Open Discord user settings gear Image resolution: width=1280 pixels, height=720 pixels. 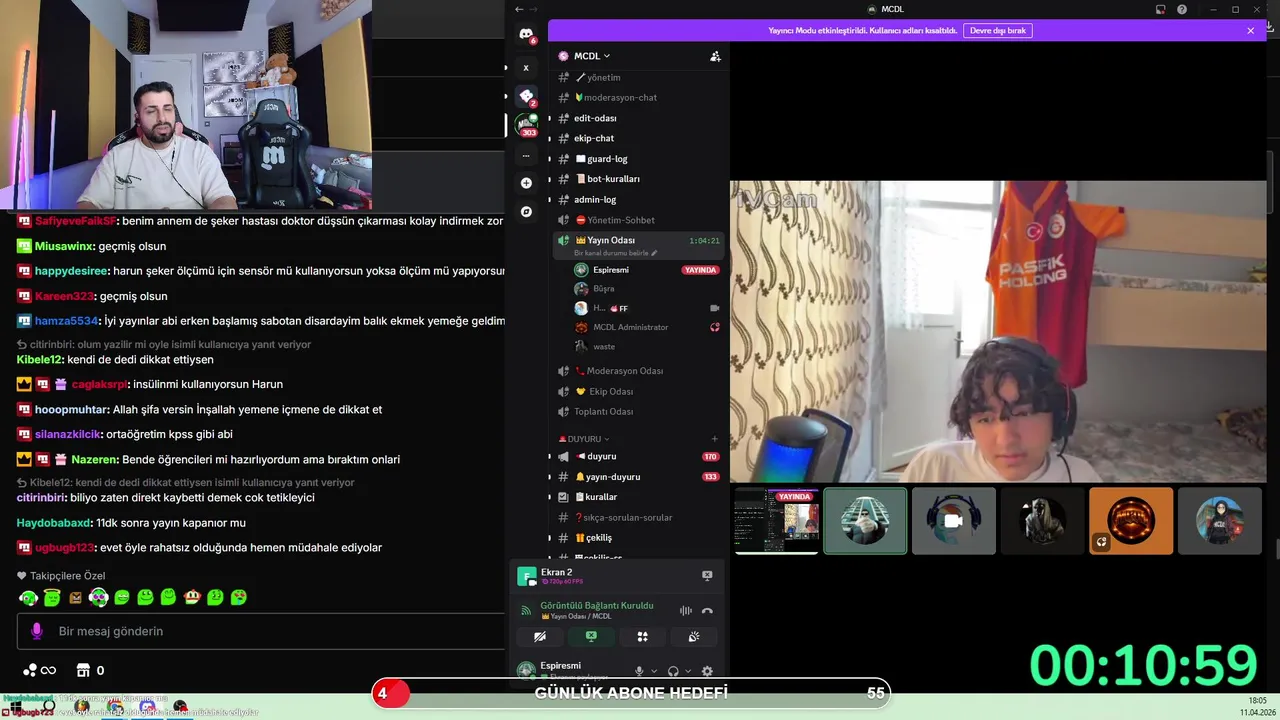(x=707, y=672)
